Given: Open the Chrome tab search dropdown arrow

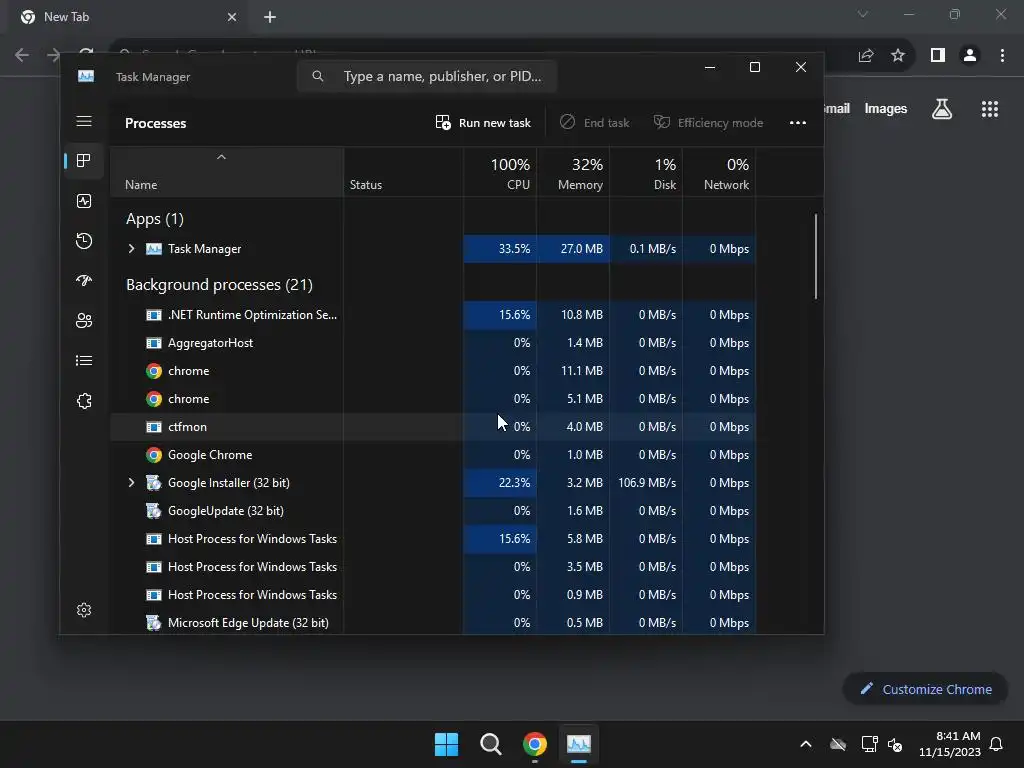Looking at the screenshot, I should [863, 14].
